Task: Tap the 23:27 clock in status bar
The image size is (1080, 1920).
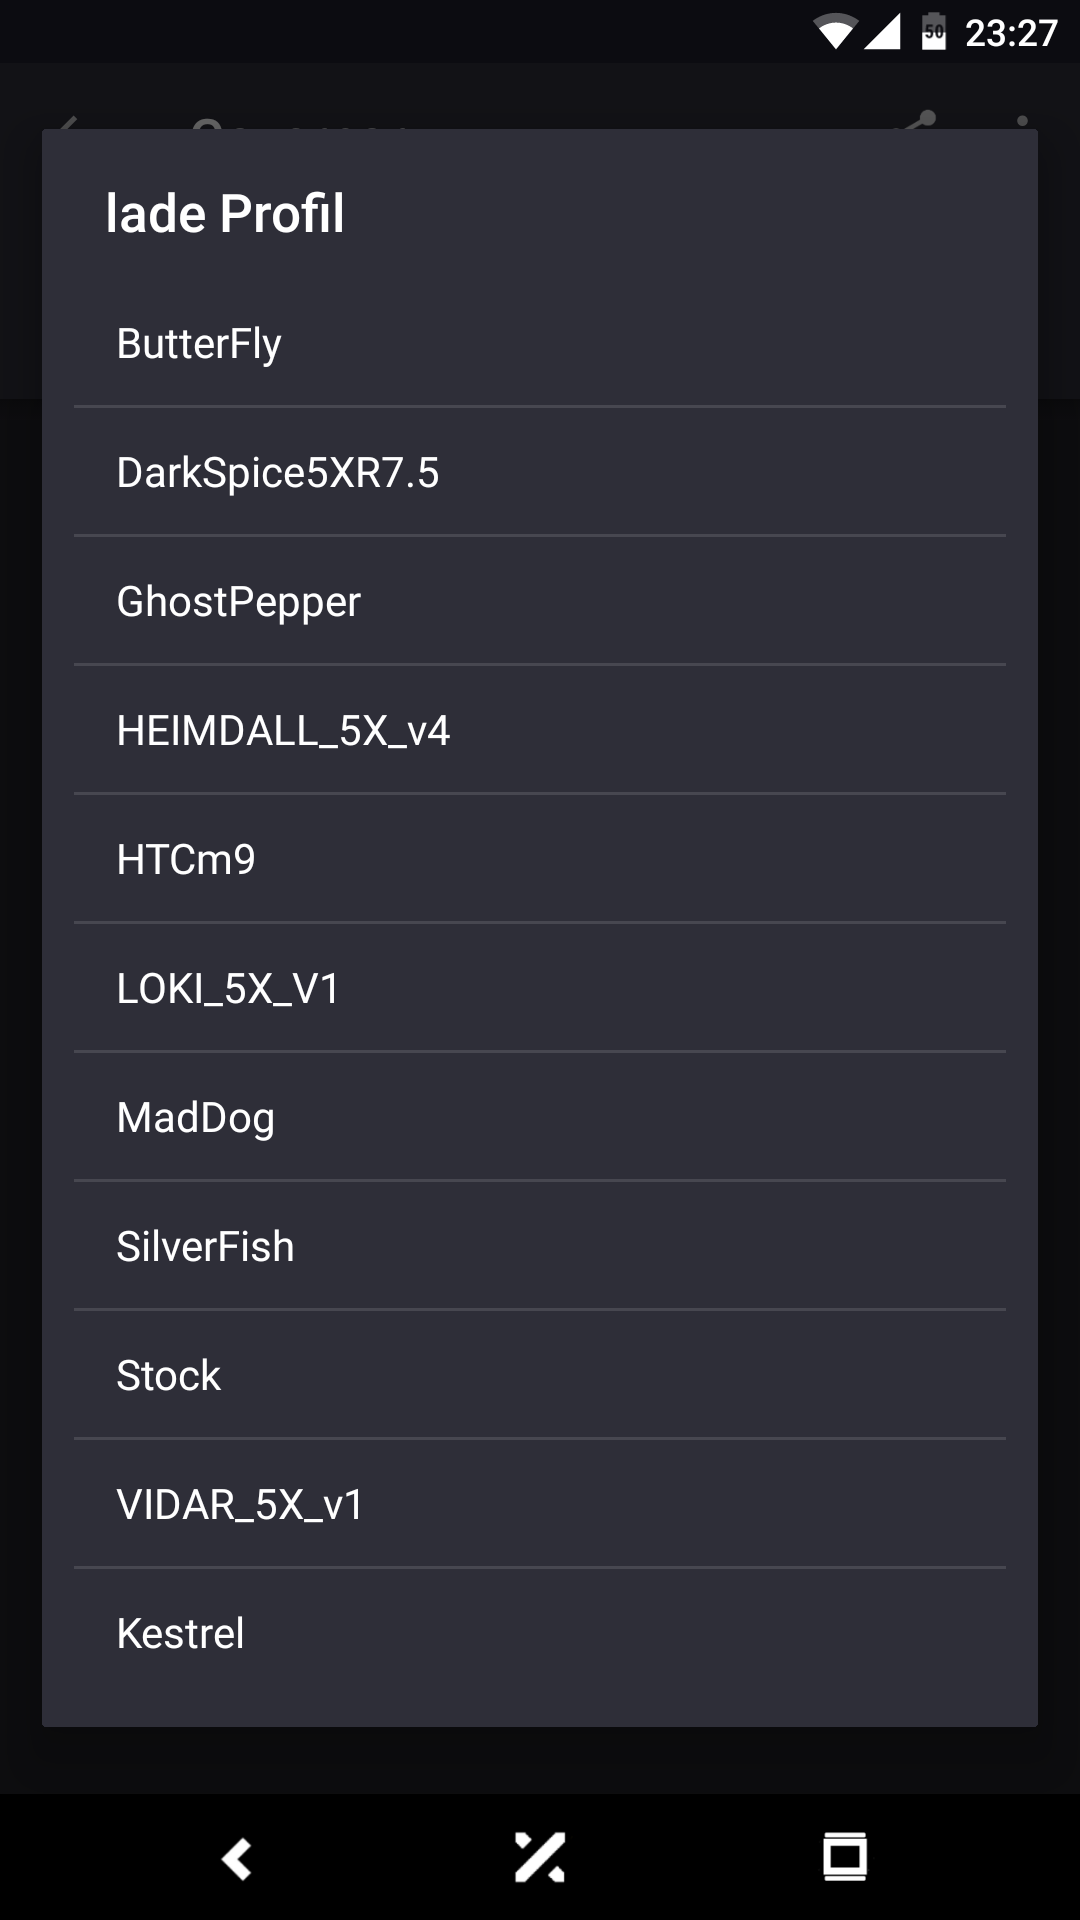Action: [x=1011, y=34]
